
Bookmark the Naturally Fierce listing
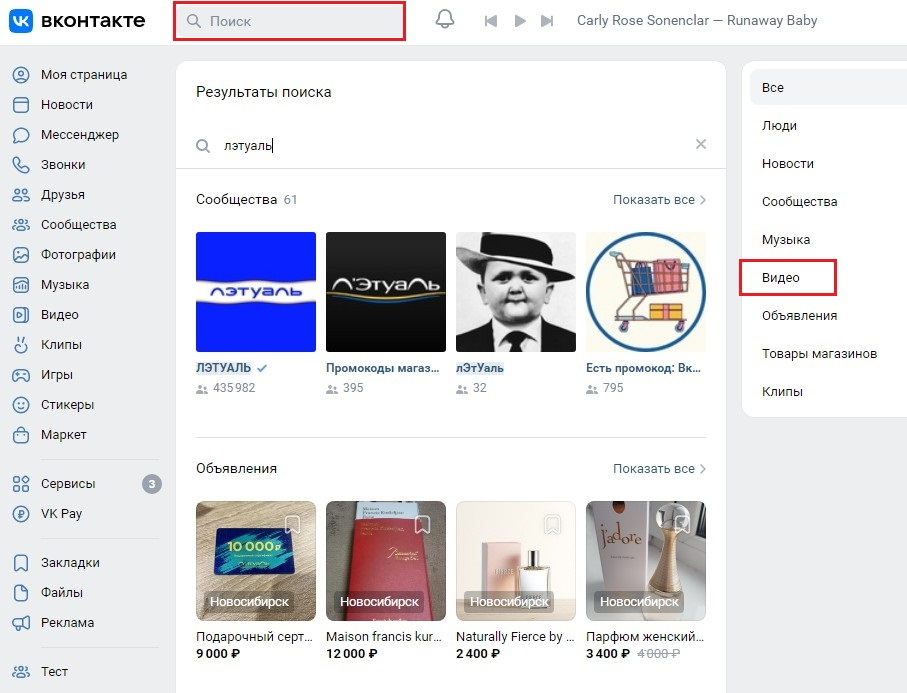coord(552,524)
